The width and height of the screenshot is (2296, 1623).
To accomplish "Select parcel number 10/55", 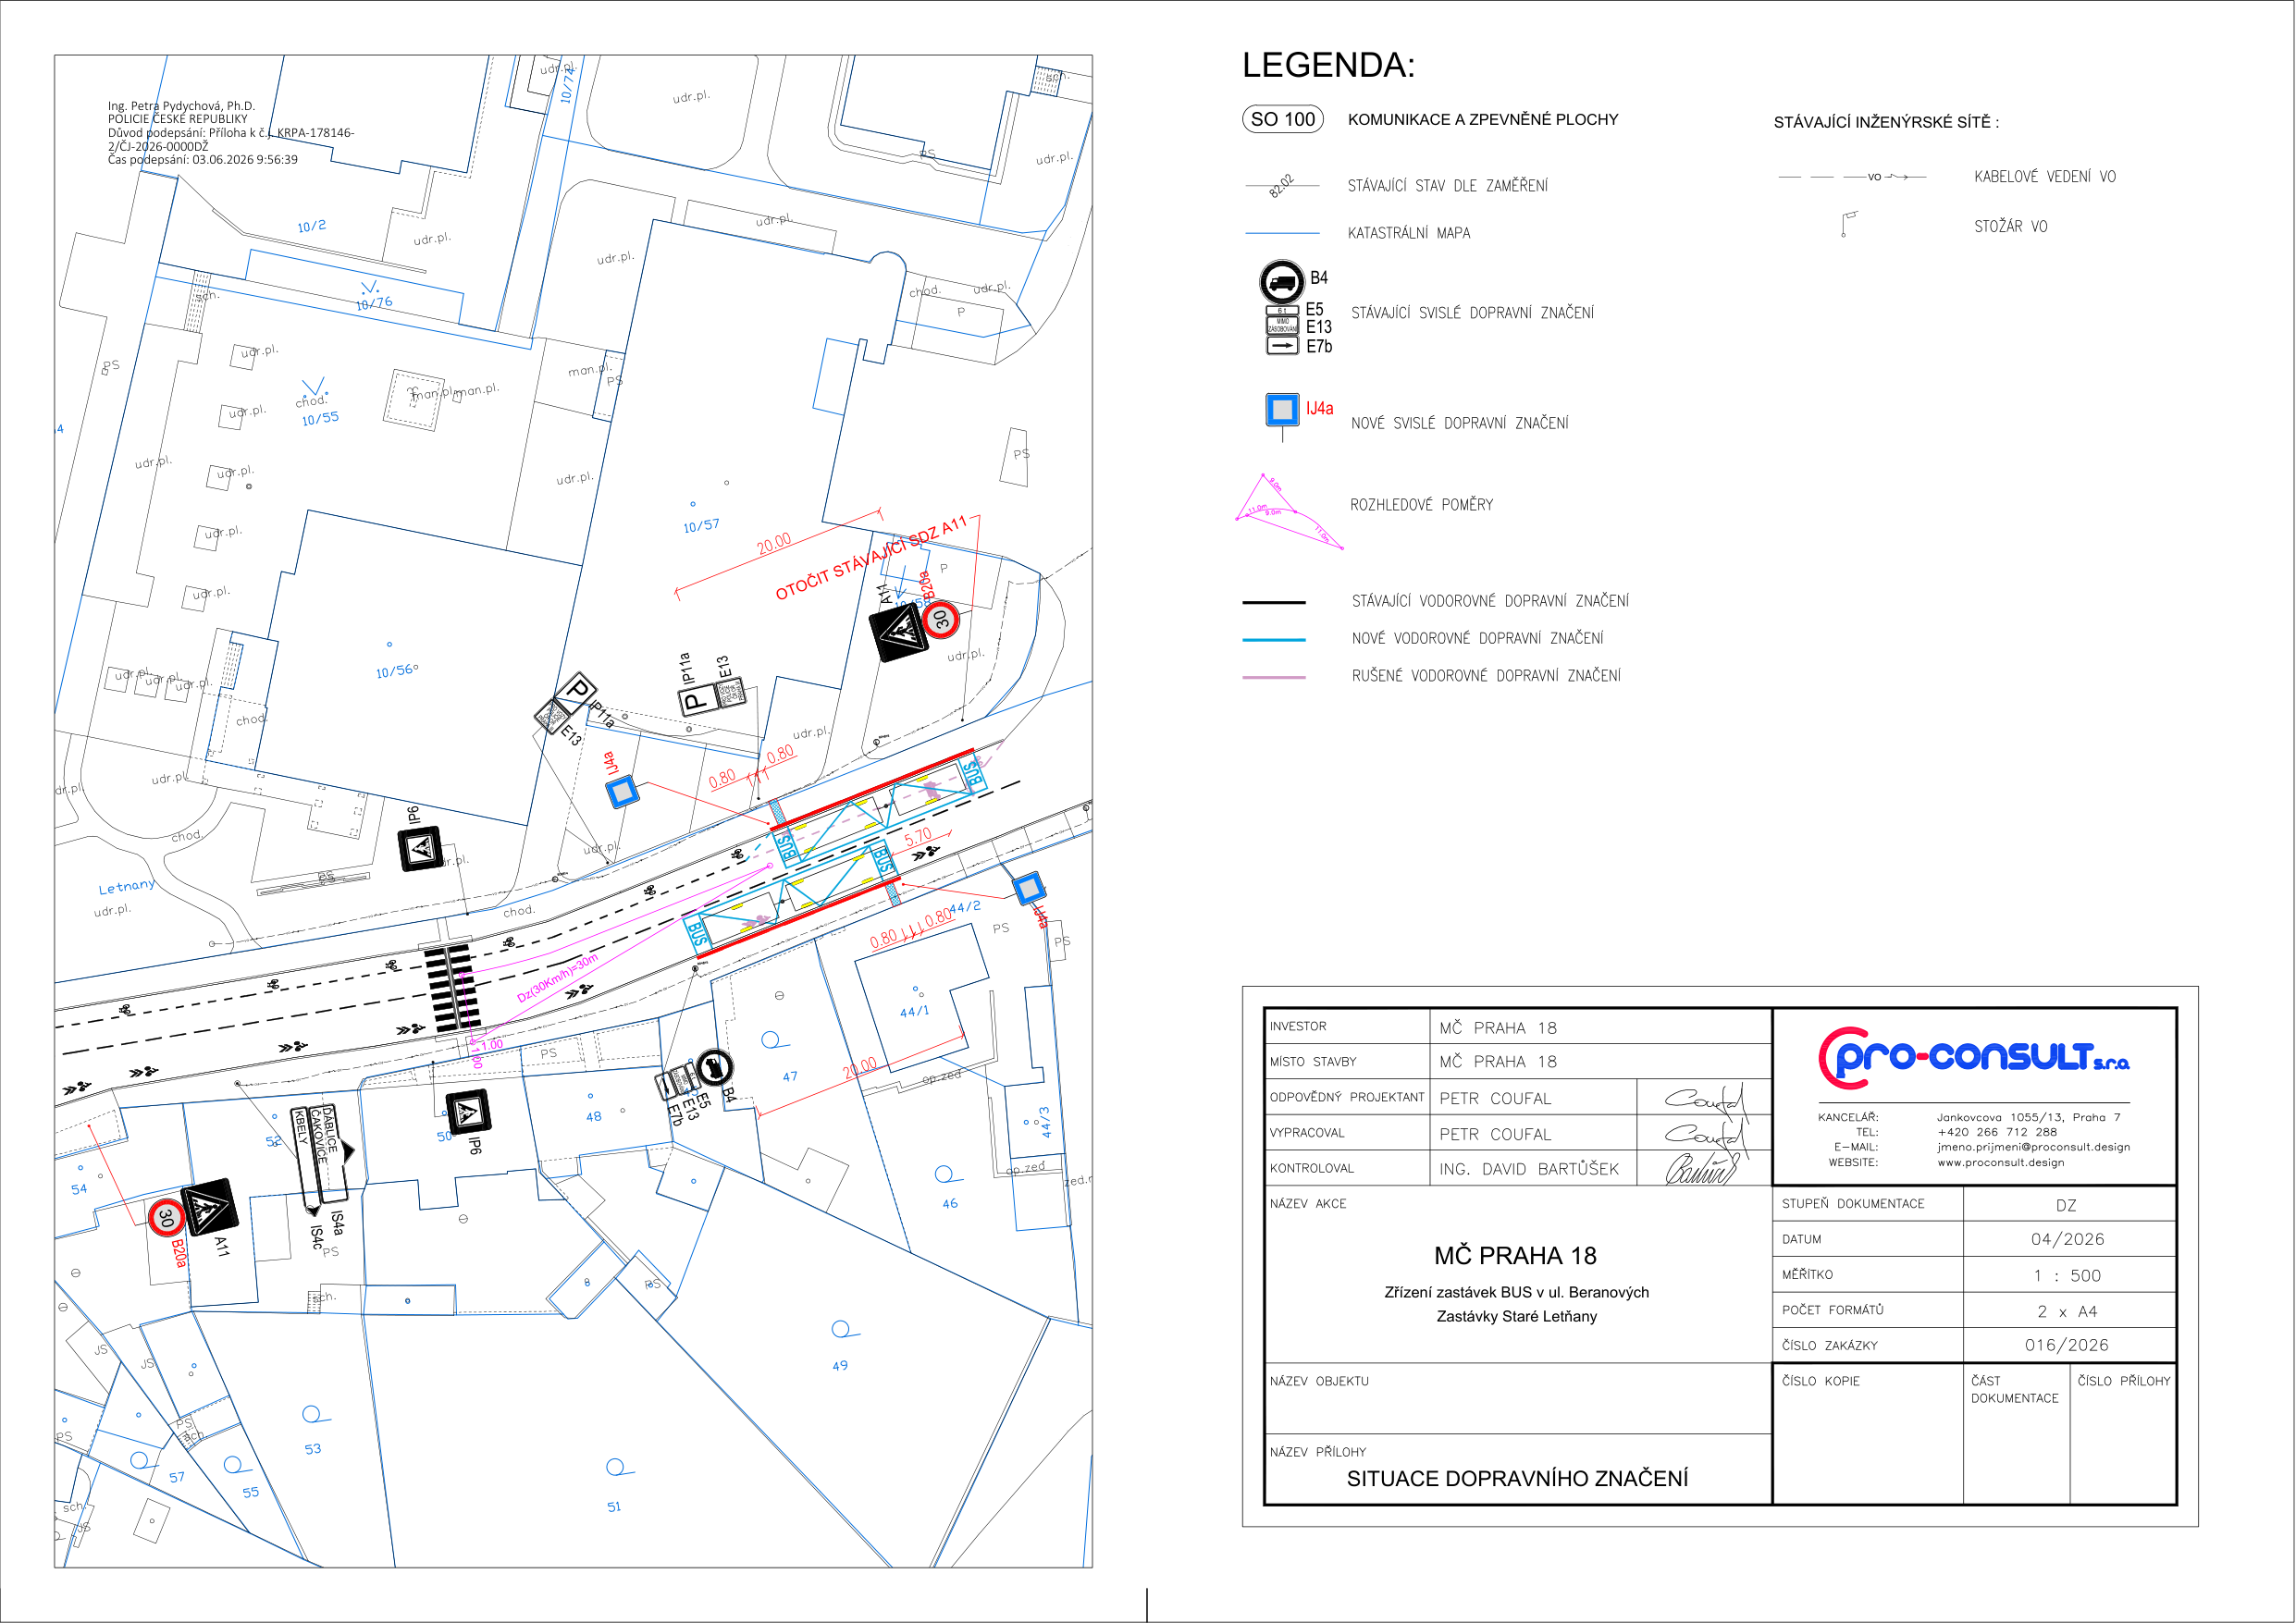I will (320, 419).
